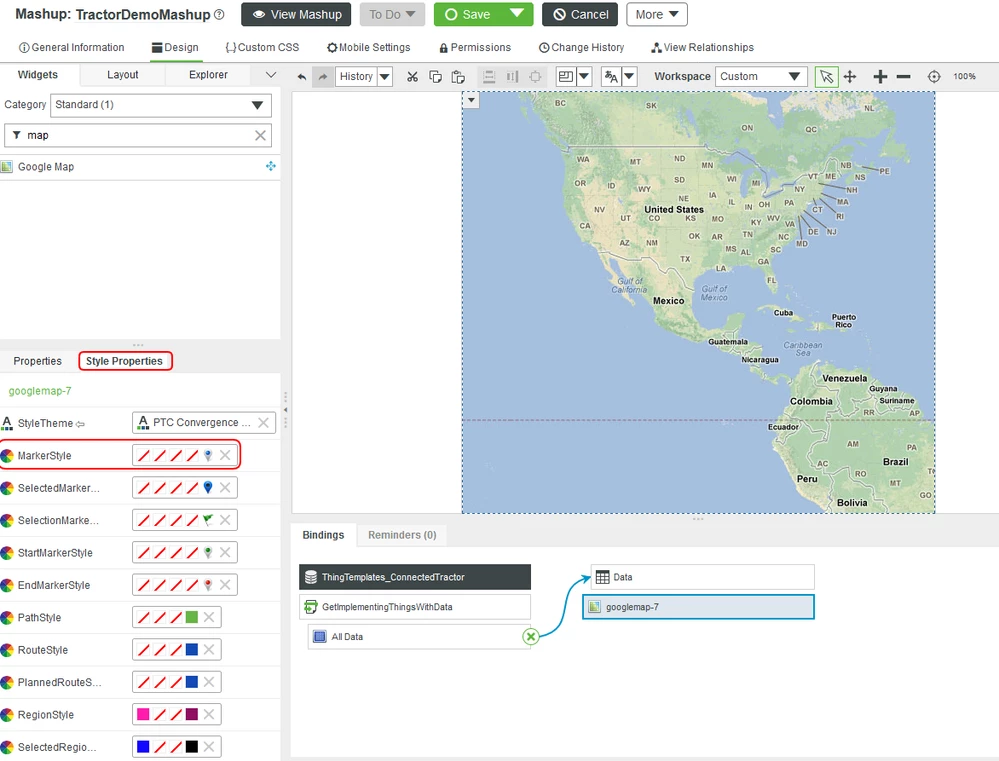This screenshot has height=761, width=999.
Task: Zoom in with the plus icon
Action: coord(880,76)
